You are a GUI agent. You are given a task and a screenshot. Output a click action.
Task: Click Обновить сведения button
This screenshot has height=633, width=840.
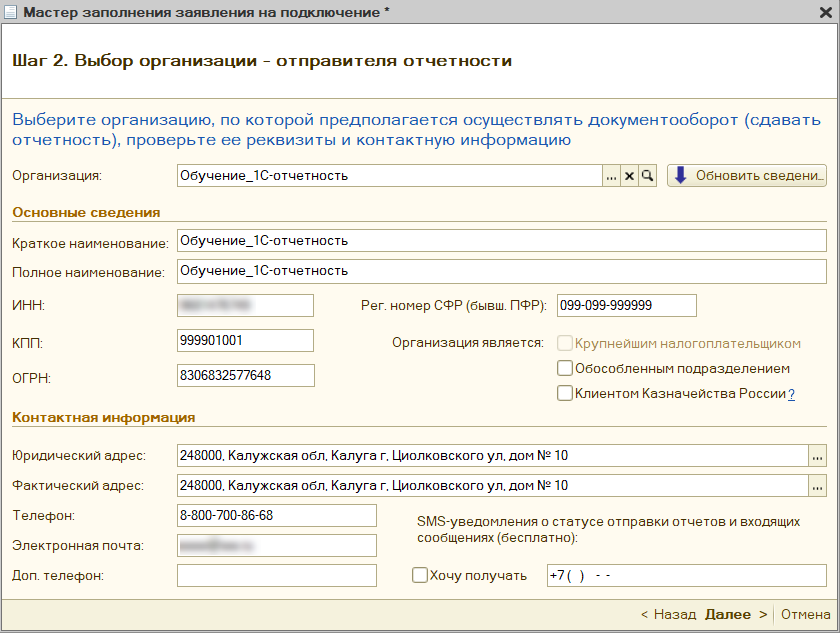747,176
